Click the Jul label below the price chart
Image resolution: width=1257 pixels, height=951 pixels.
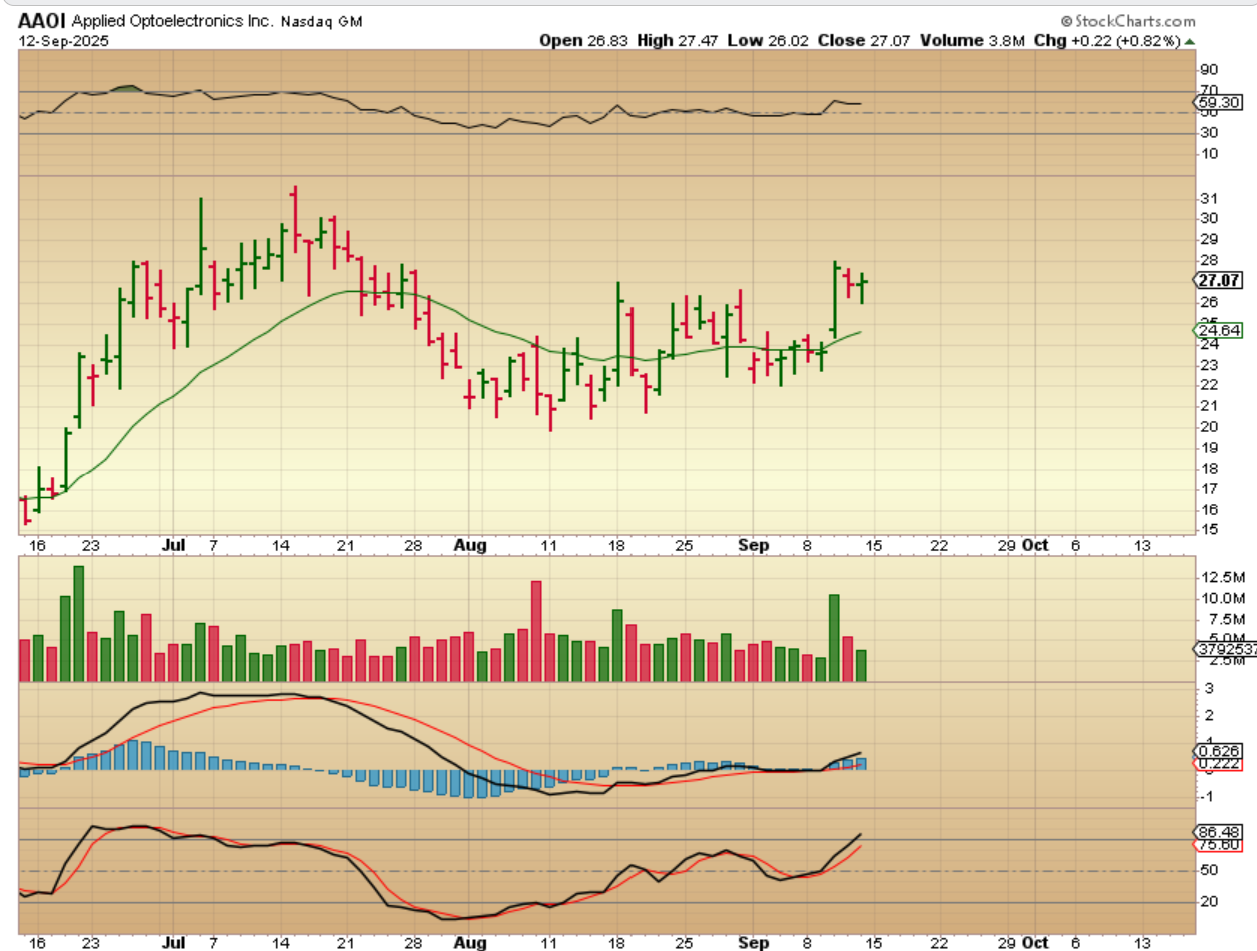click(x=173, y=546)
